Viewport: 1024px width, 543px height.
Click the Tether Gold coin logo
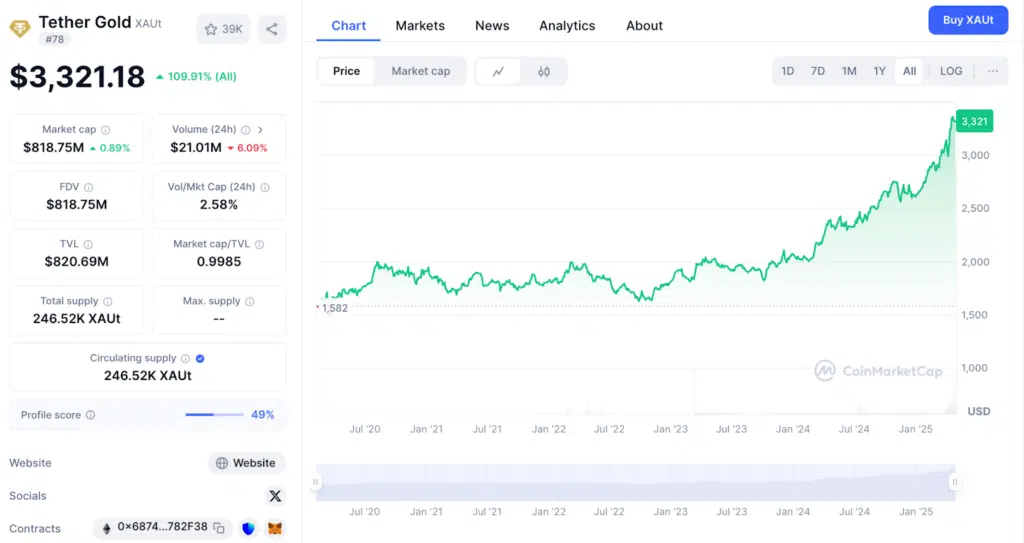click(20, 29)
